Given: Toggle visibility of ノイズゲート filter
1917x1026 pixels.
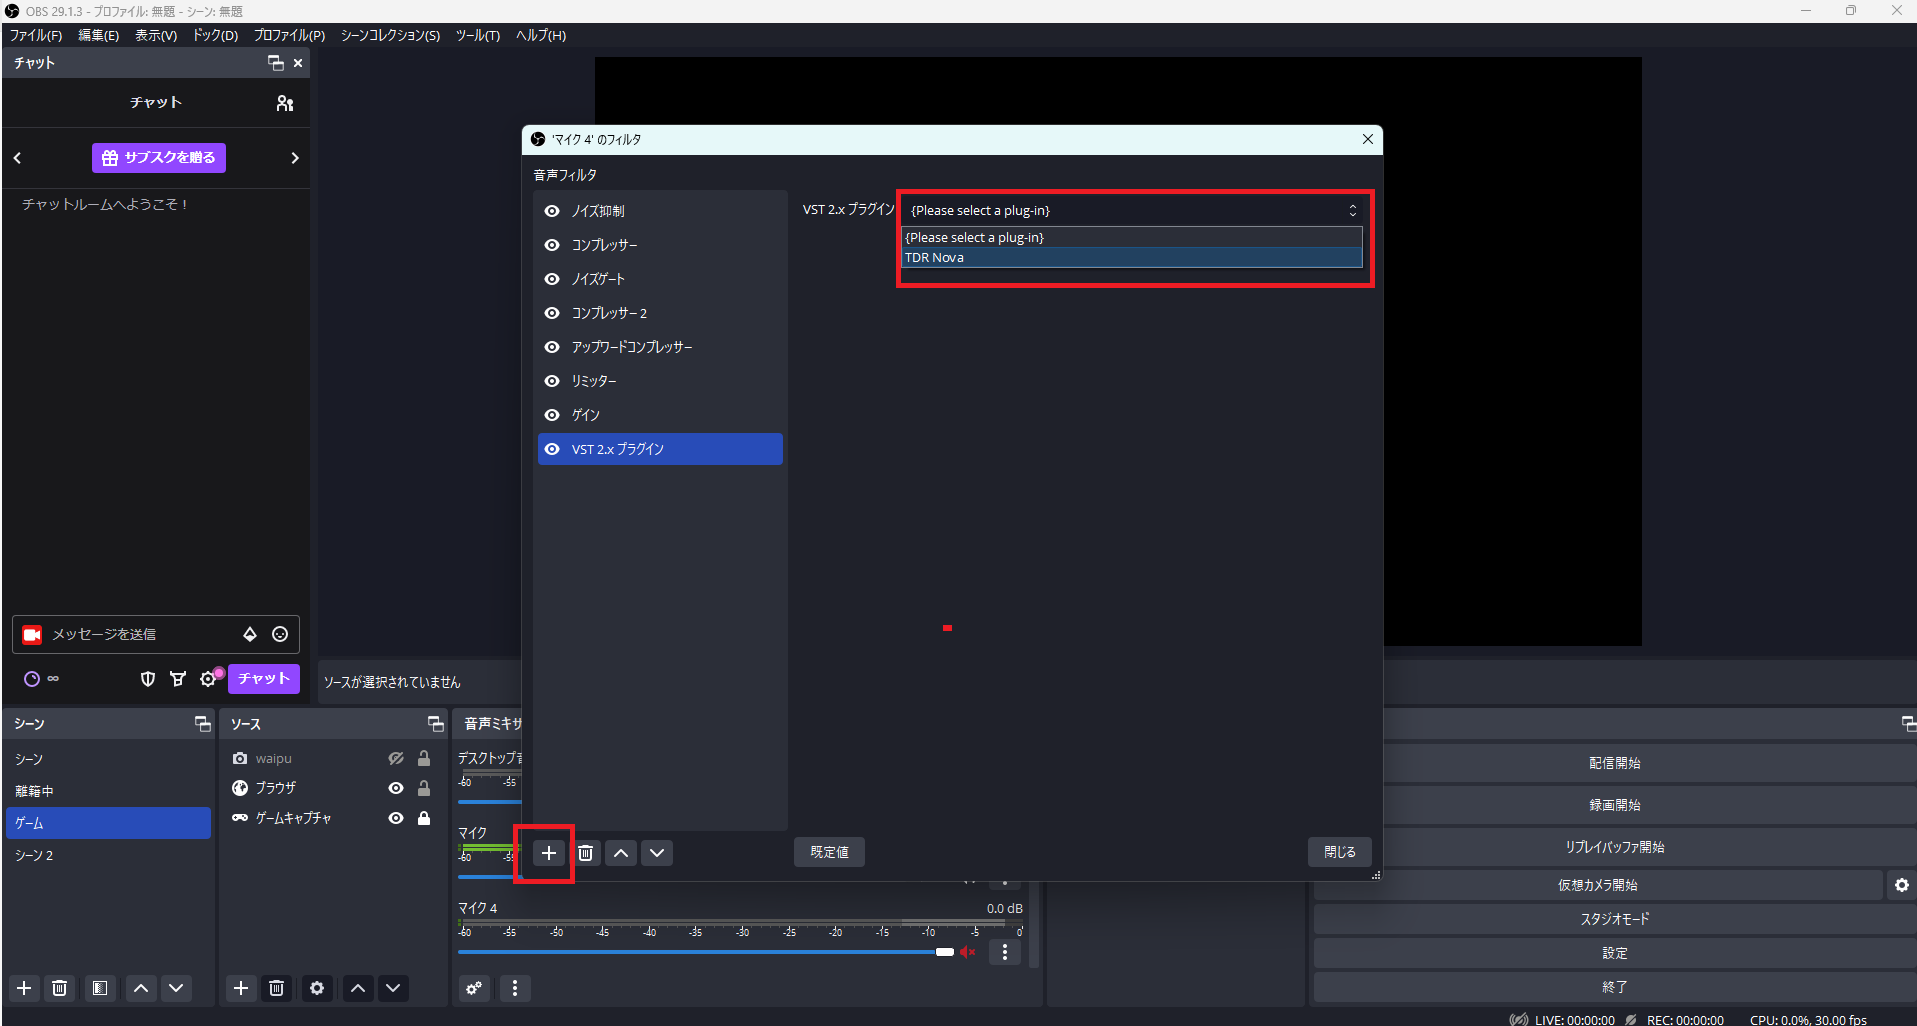Looking at the screenshot, I should coord(552,279).
